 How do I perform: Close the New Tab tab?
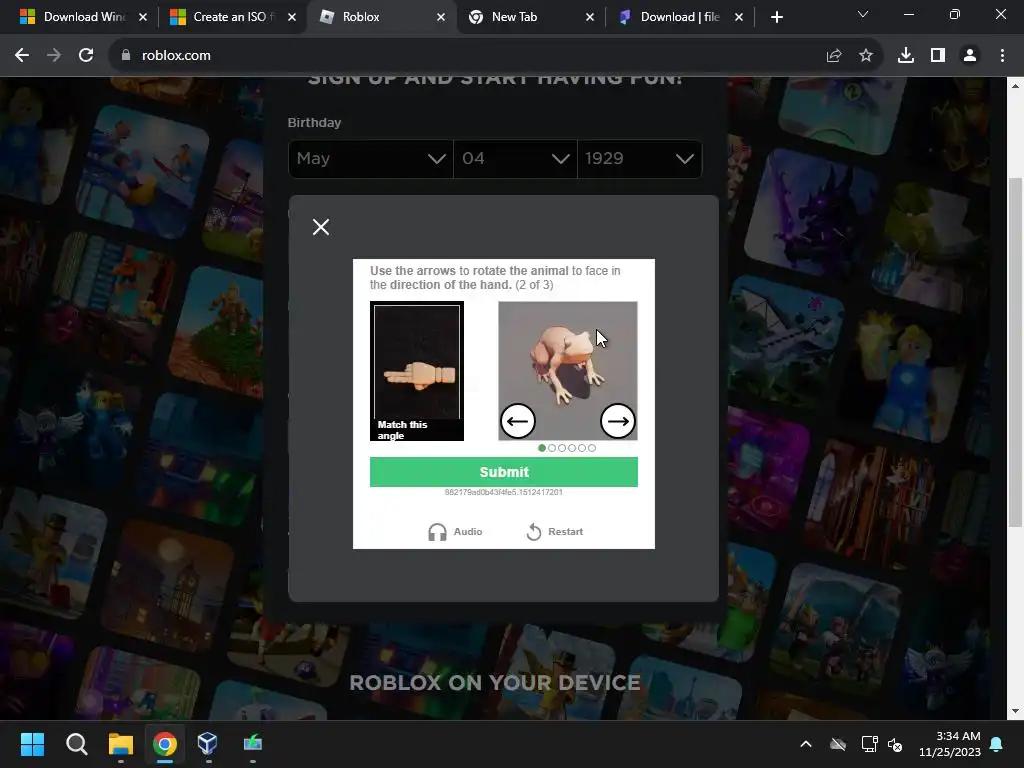pos(590,18)
